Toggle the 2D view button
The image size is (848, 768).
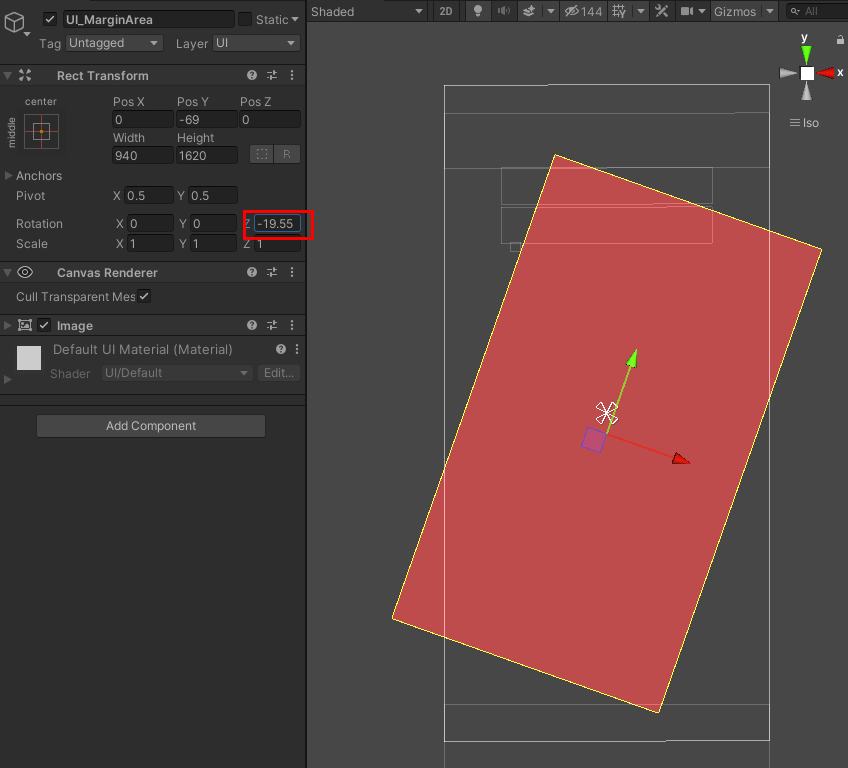click(x=446, y=11)
